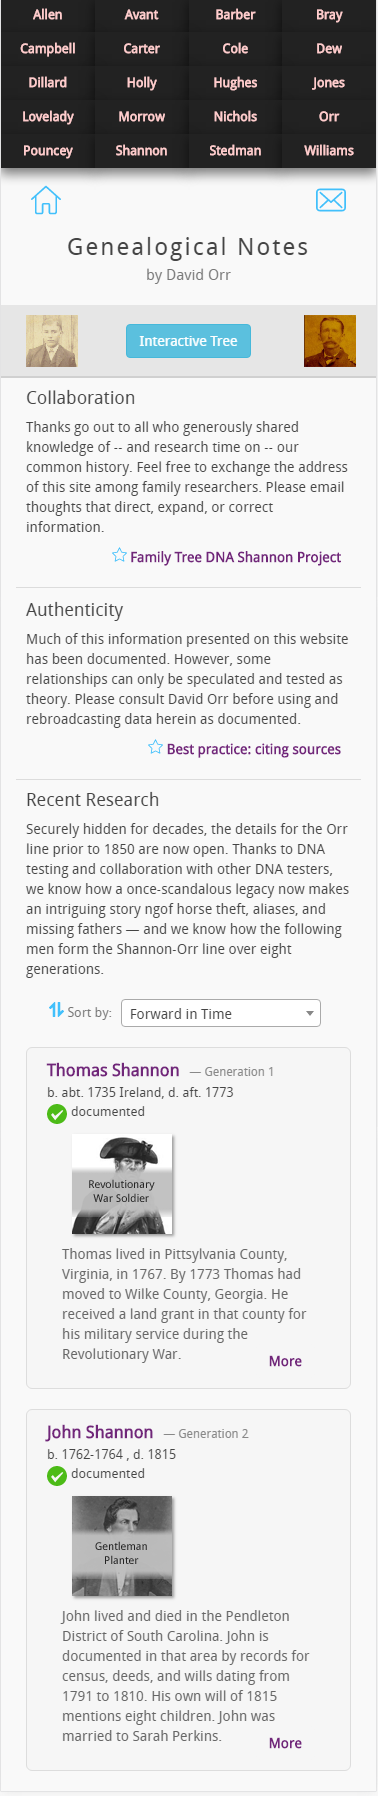Open the Lovelady surname page
This screenshot has height=1796, width=378.
[x=48, y=117]
